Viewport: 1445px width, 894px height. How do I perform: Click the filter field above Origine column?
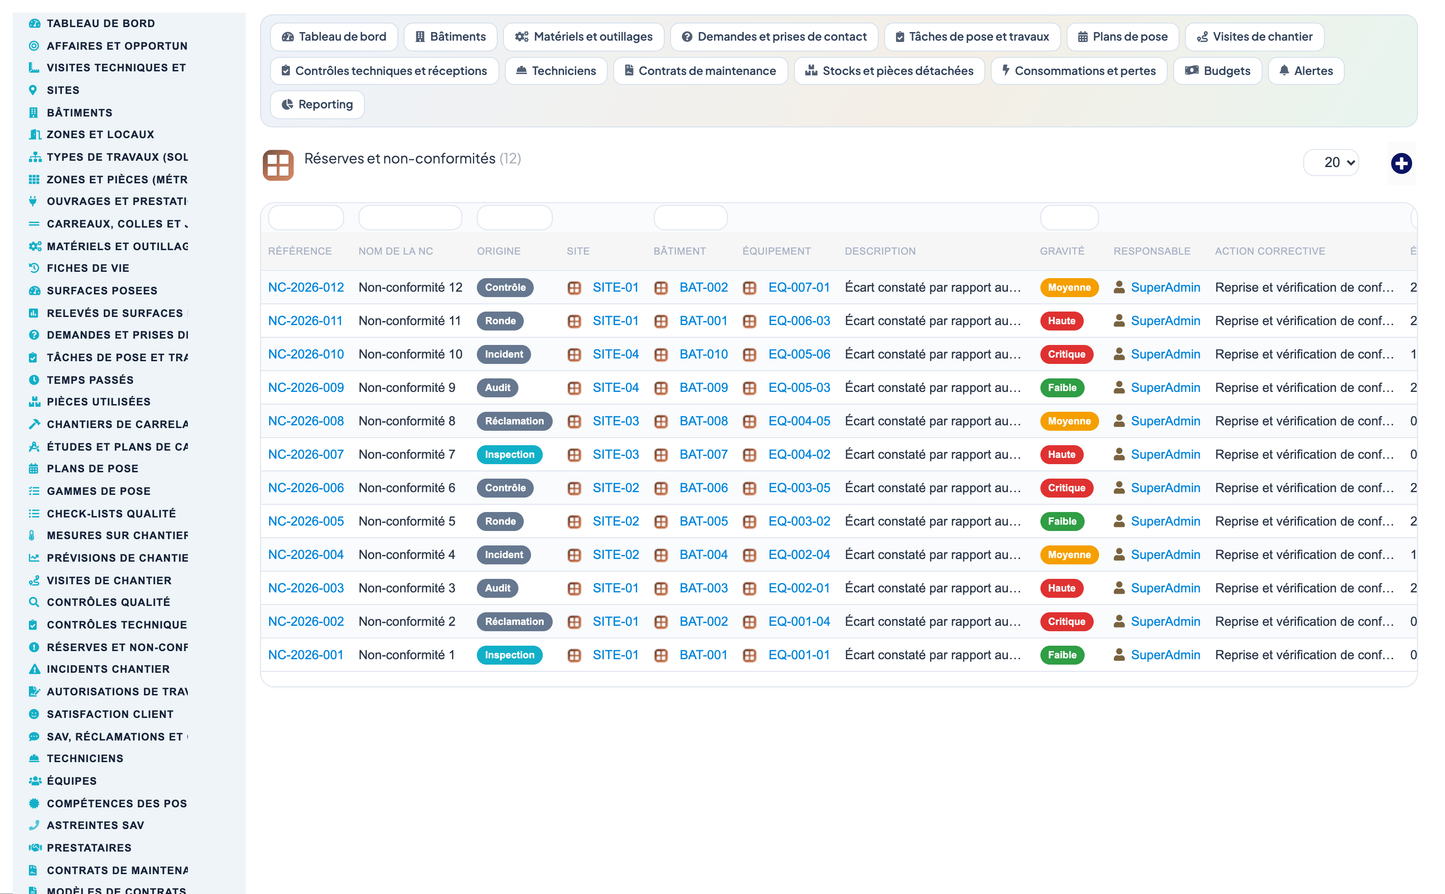tap(514, 217)
